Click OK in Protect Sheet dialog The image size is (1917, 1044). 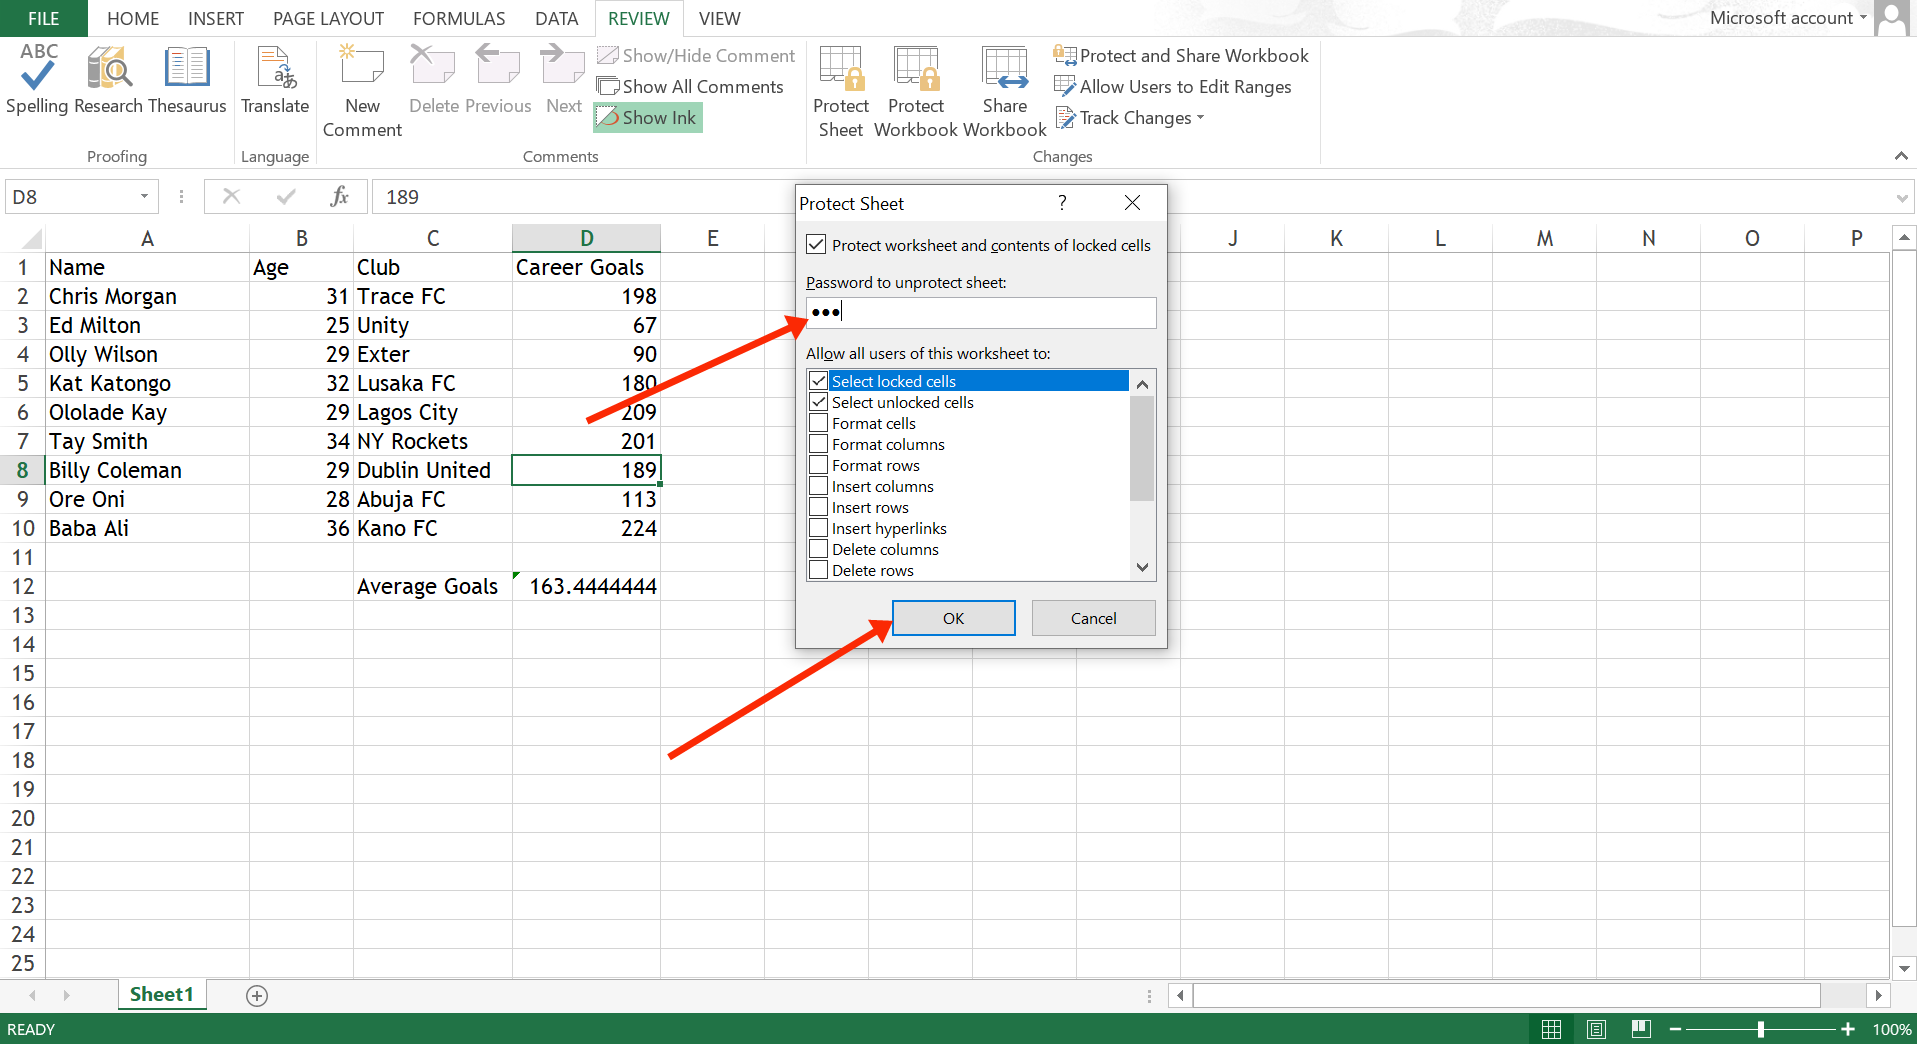coord(953,618)
